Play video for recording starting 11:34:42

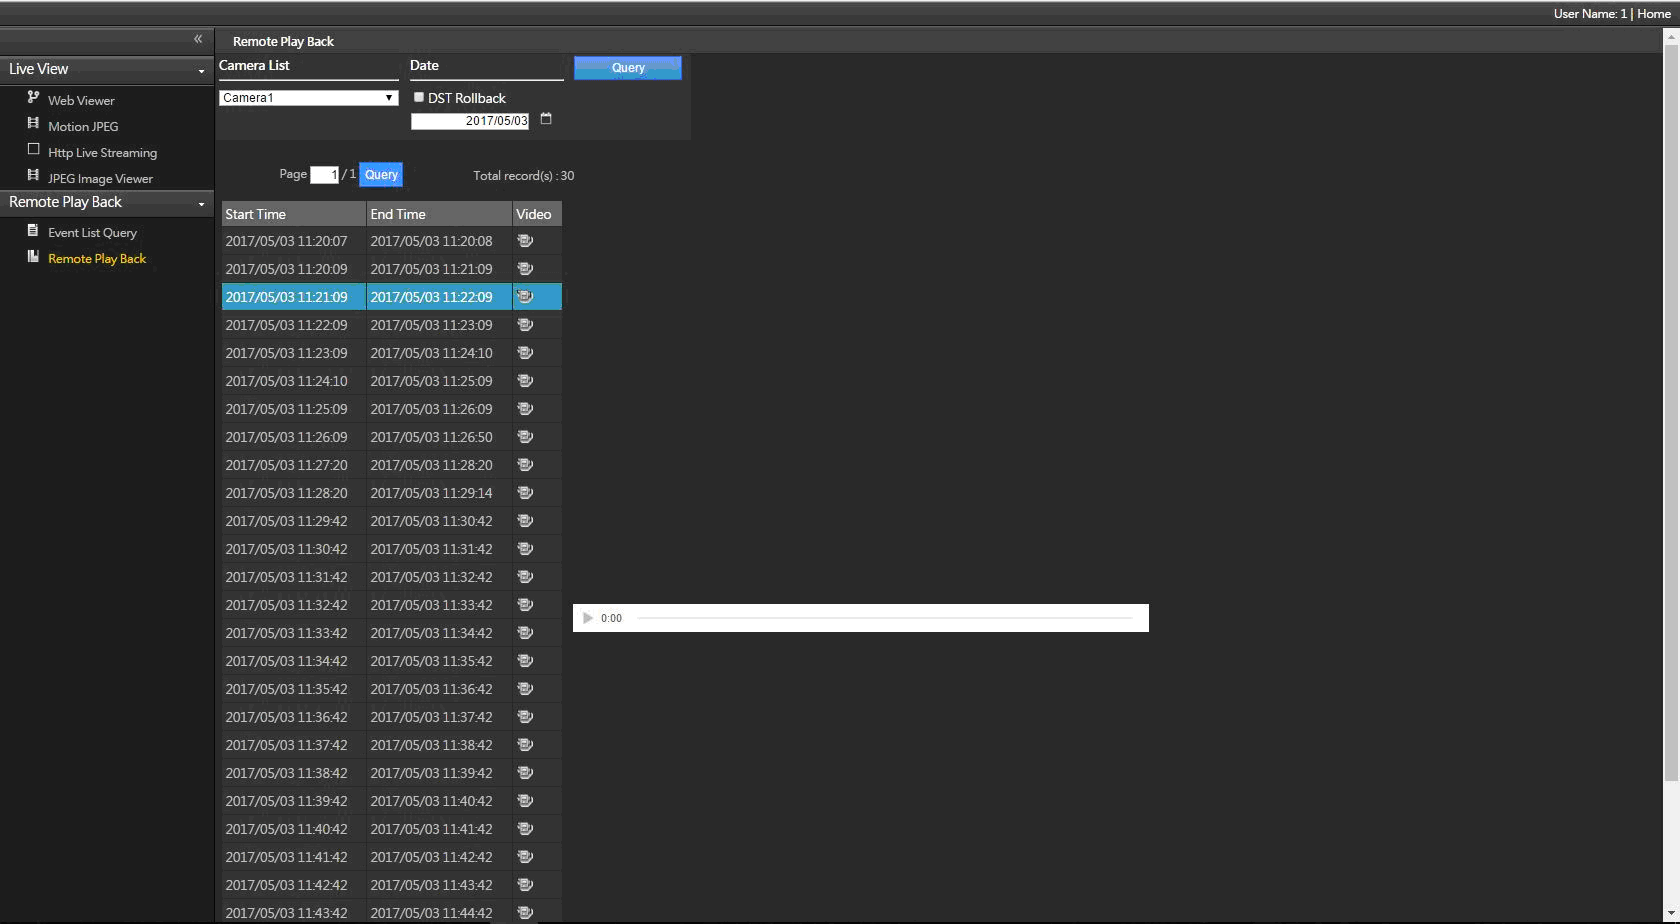[x=525, y=661]
